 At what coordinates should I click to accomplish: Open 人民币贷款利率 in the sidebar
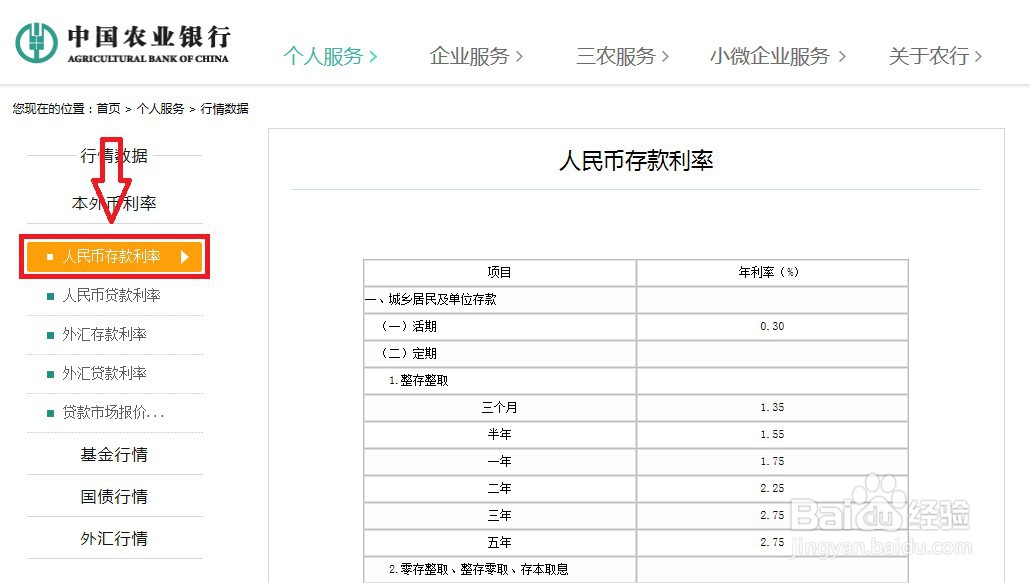(x=111, y=295)
